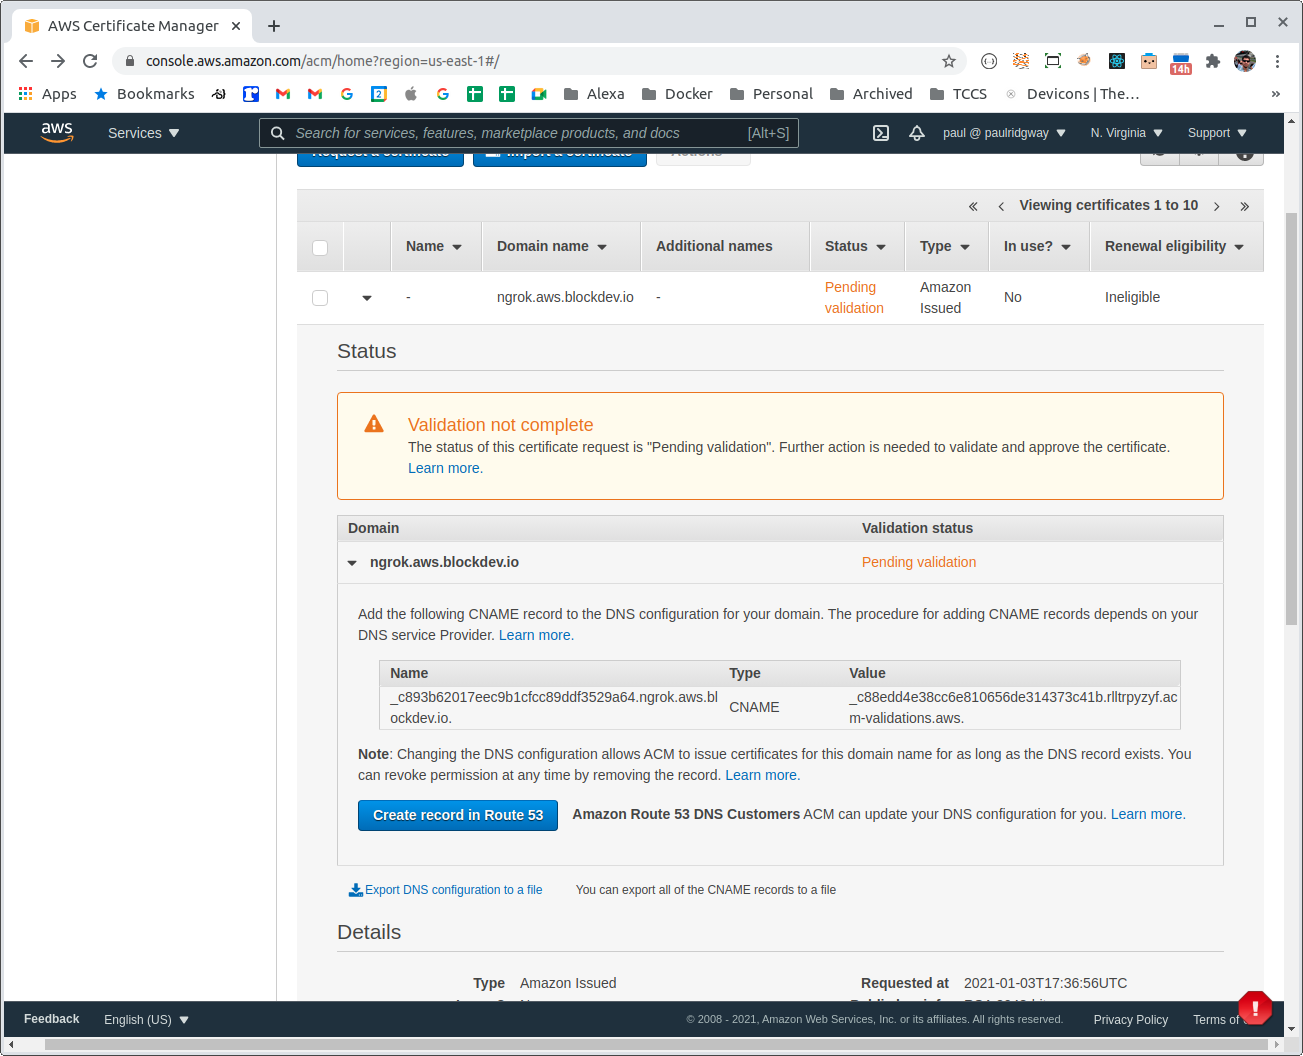The width and height of the screenshot is (1303, 1056).
Task: Open AWS notifications bell
Action: click(x=917, y=132)
